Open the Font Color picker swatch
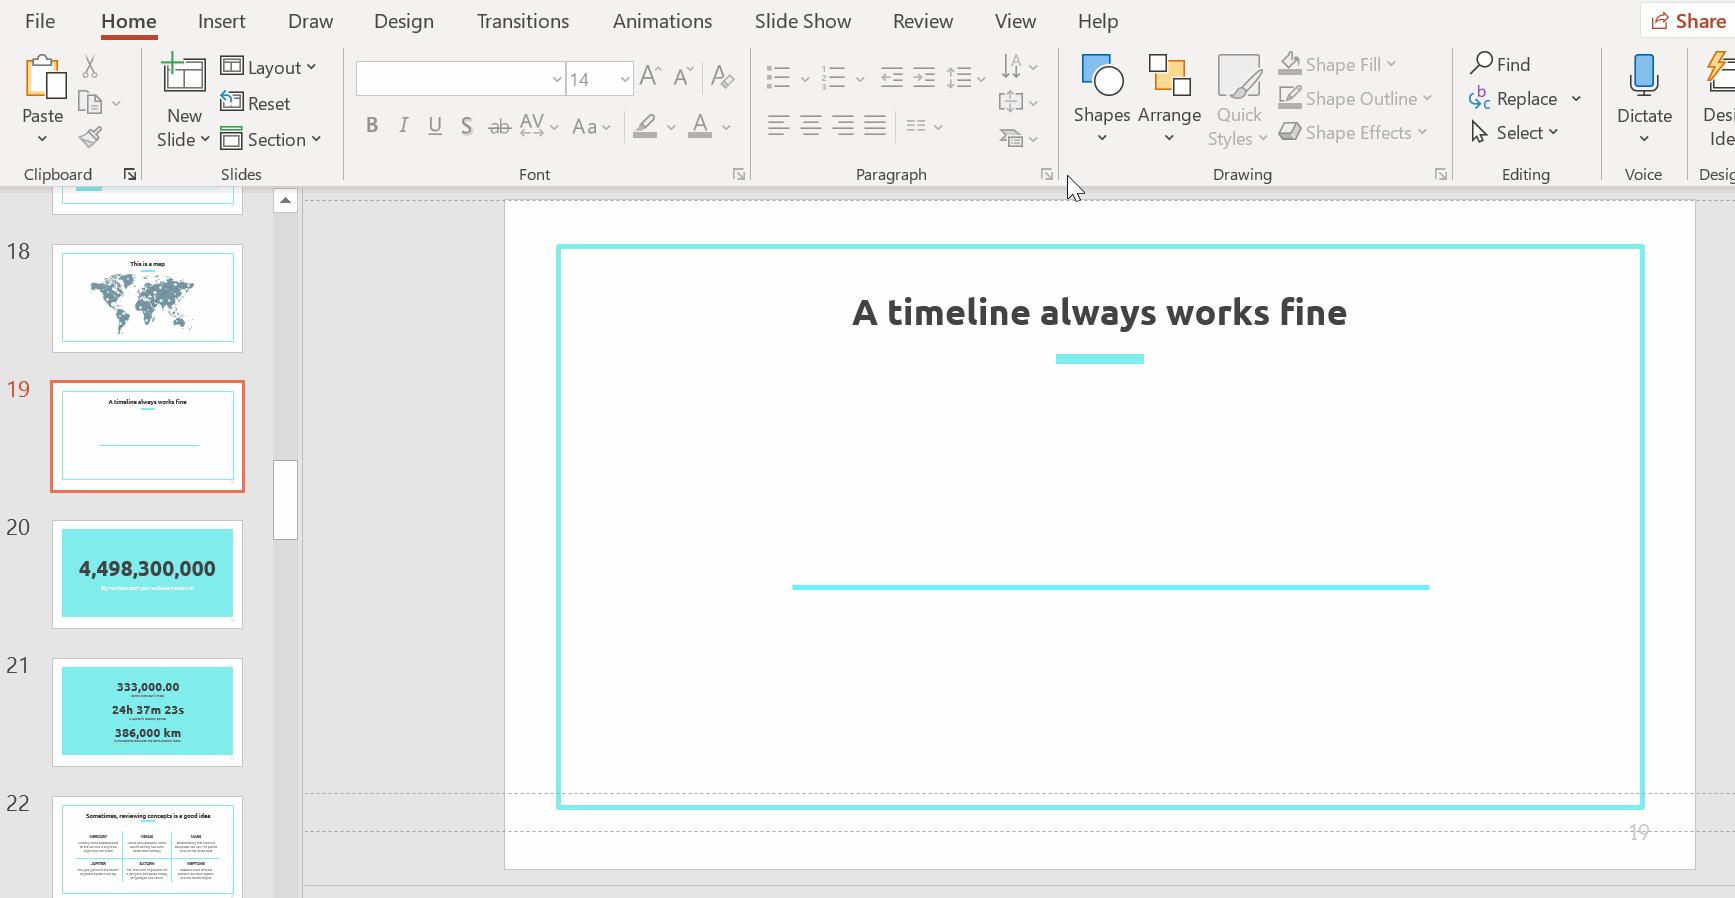 (x=700, y=126)
